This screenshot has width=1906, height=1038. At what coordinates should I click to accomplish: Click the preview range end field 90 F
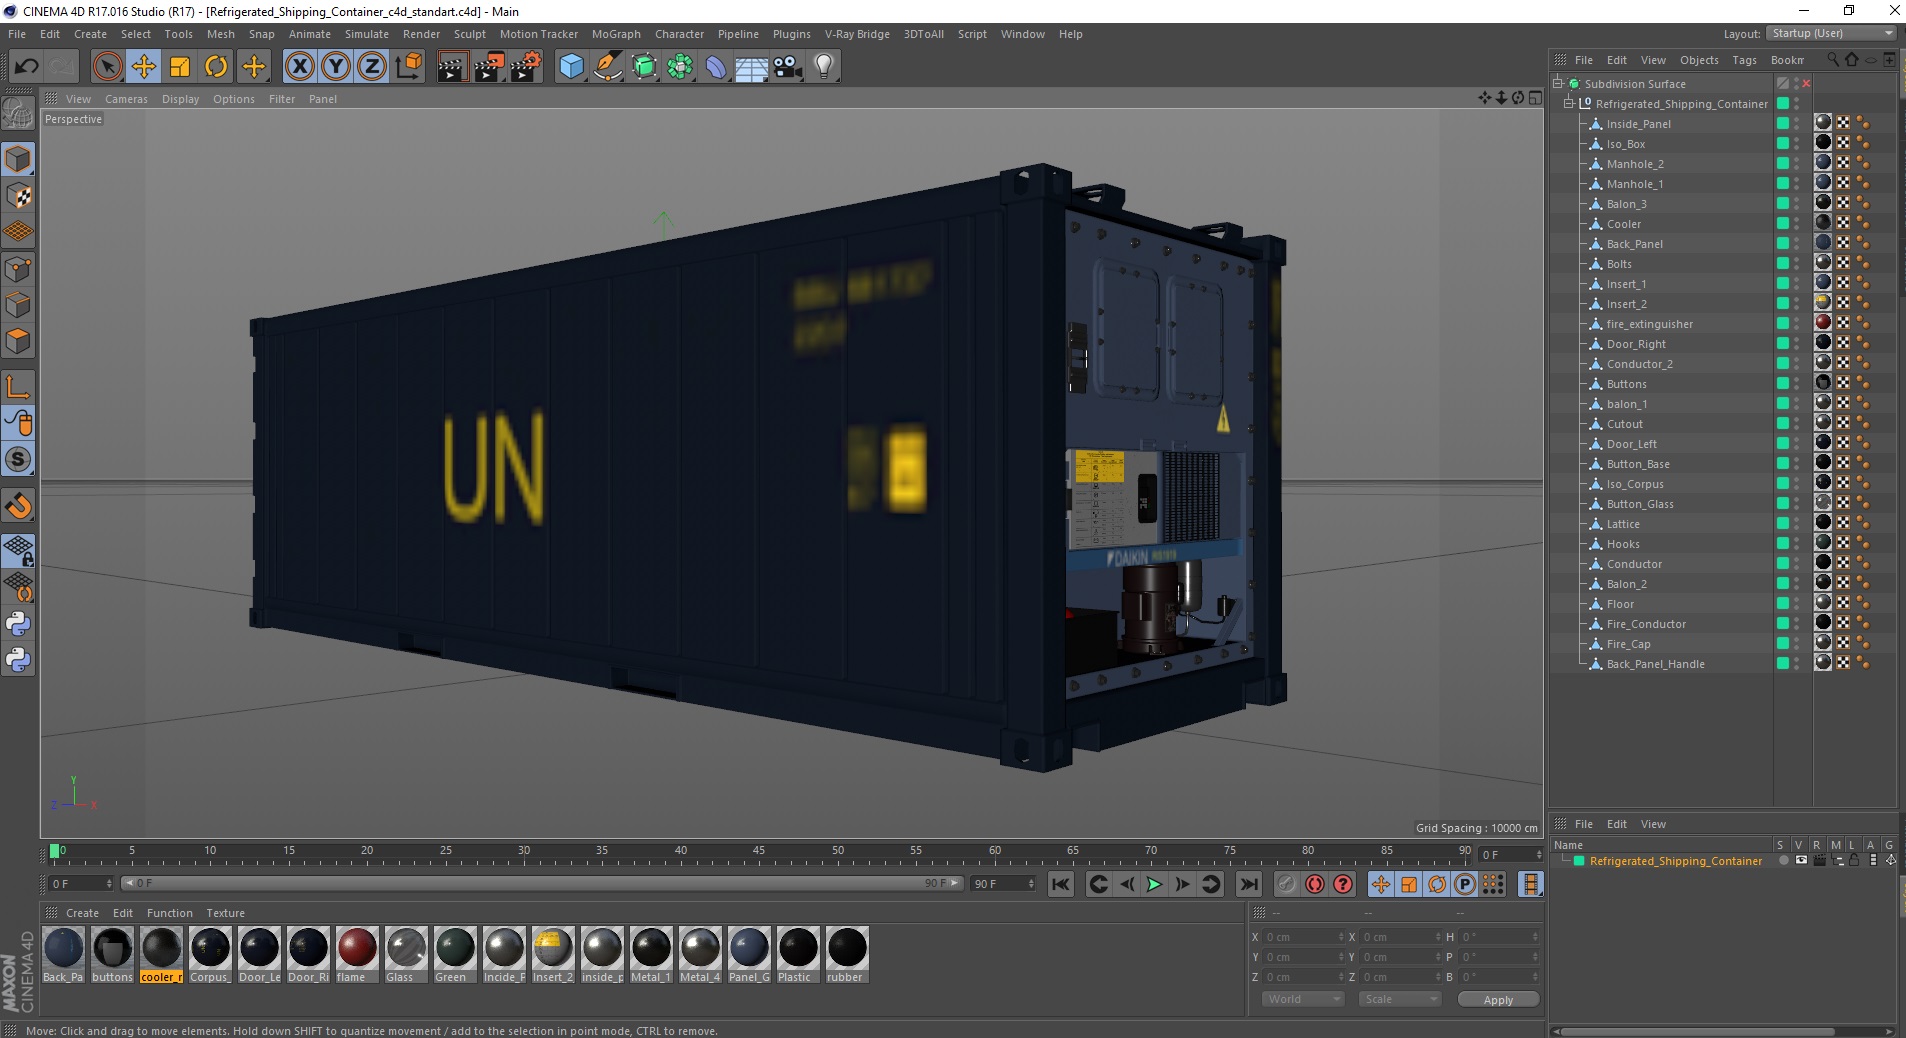[1003, 884]
